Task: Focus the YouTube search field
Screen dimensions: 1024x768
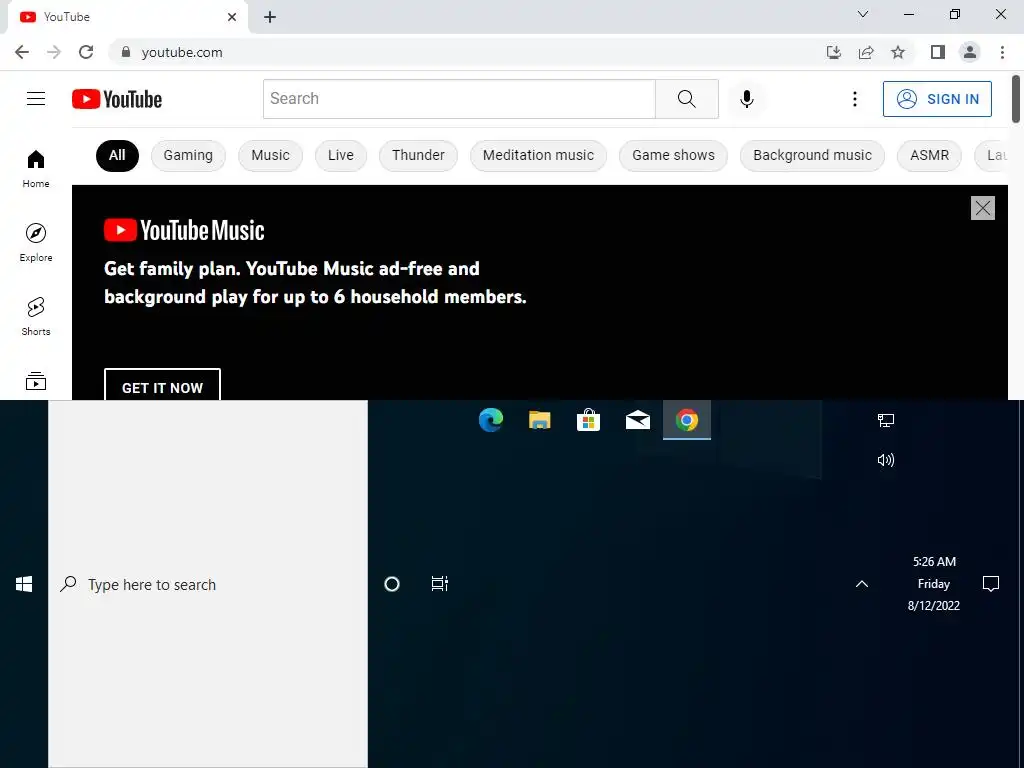Action: tap(459, 99)
